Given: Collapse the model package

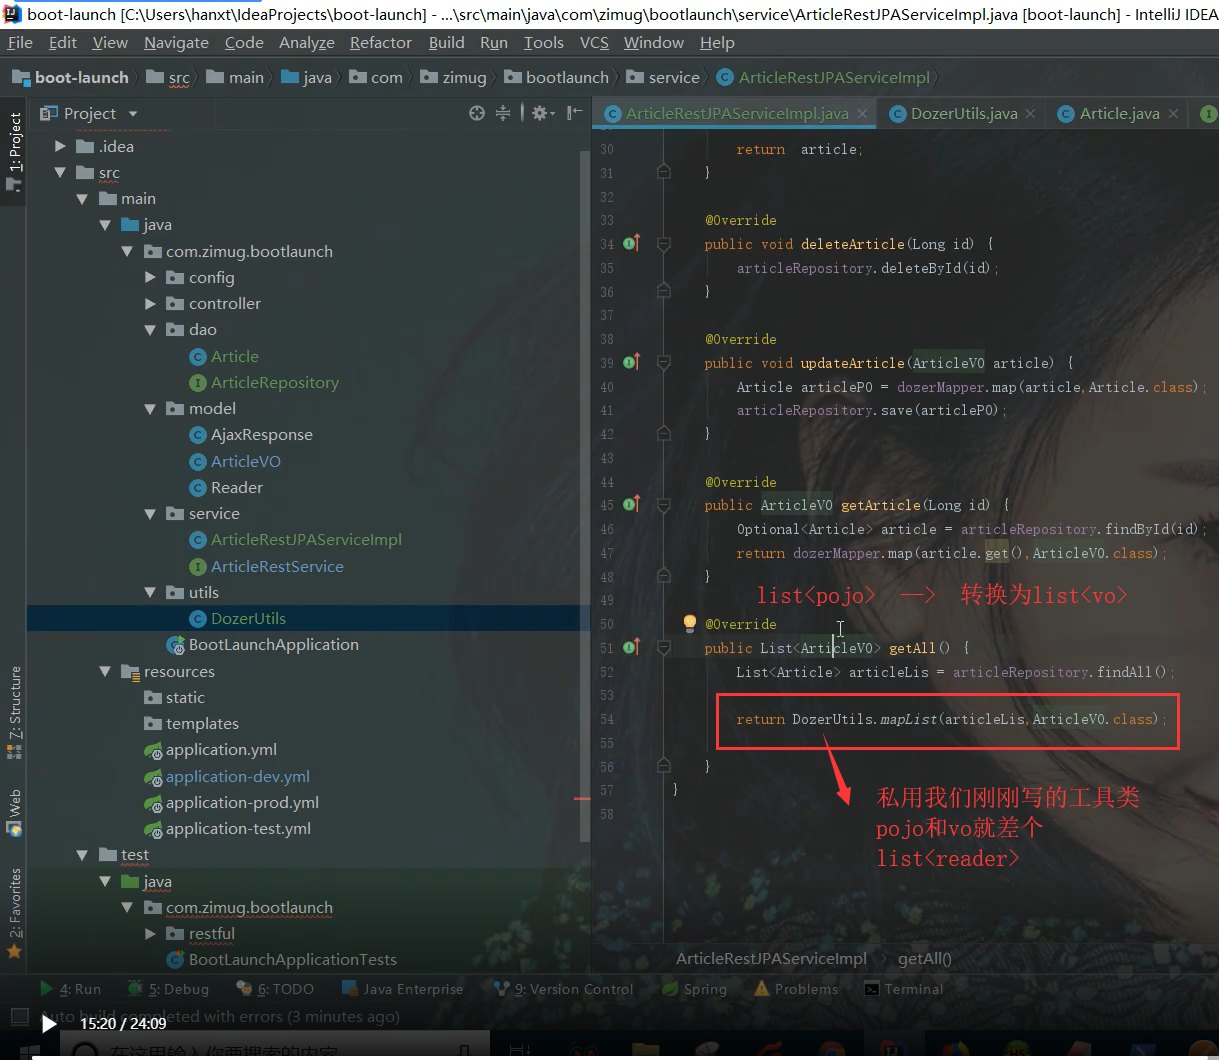Looking at the screenshot, I should tap(150, 409).
